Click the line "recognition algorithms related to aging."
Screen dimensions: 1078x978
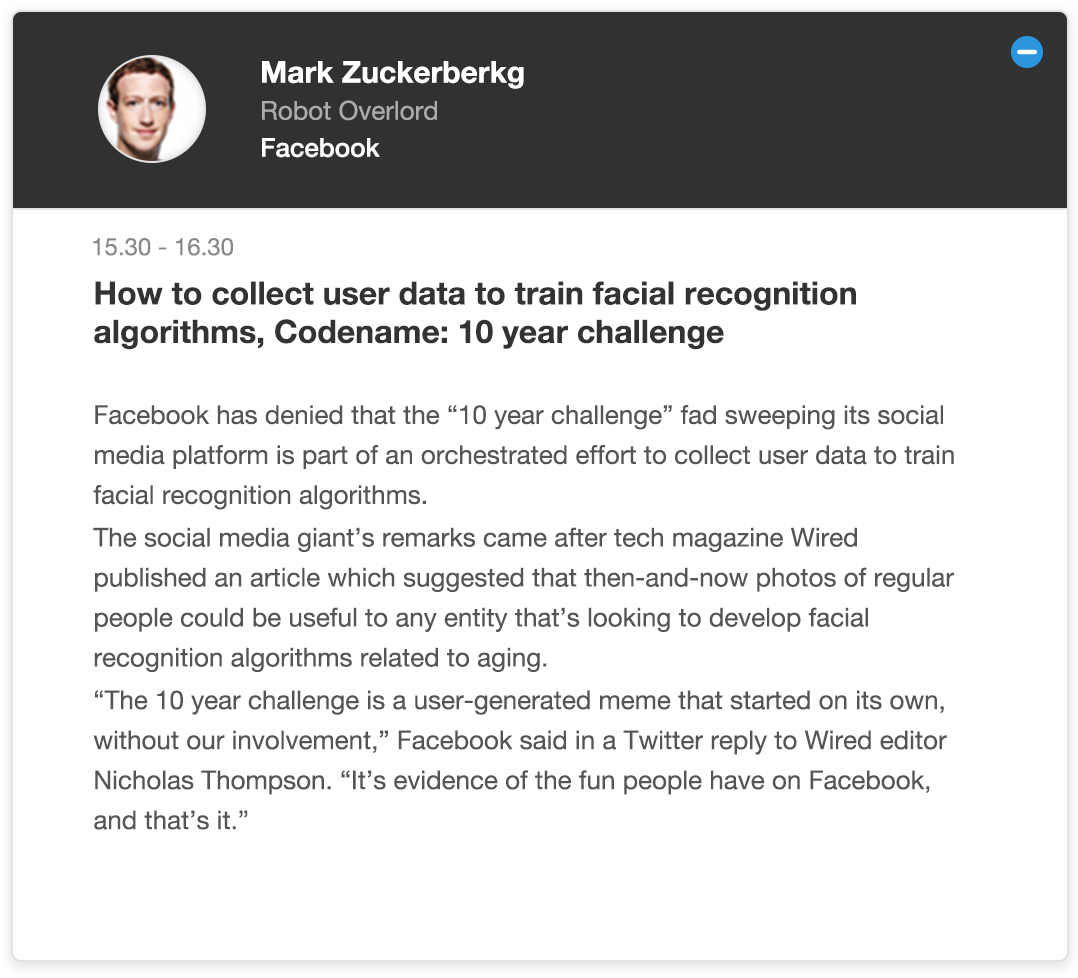click(x=320, y=658)
